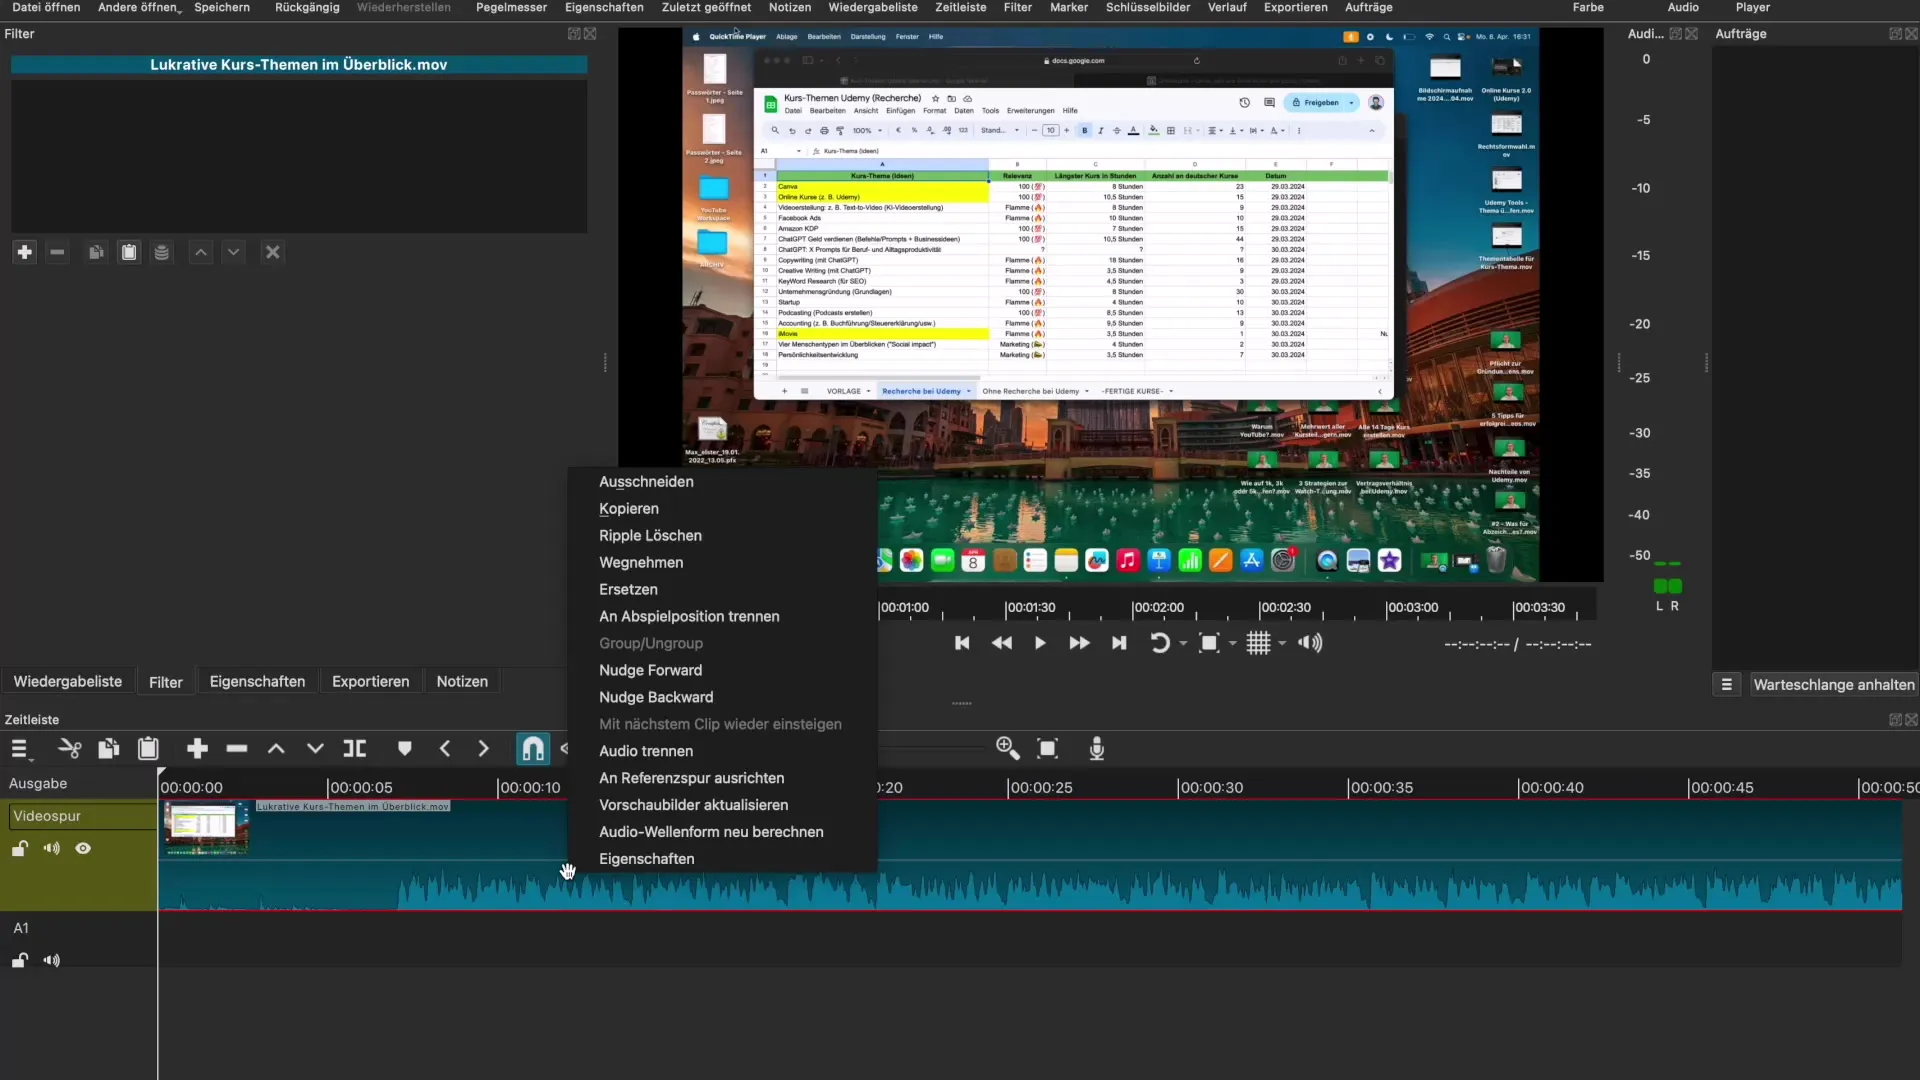
Task: Click the timeline Cut scissors icon
Action: pos(69,749)
